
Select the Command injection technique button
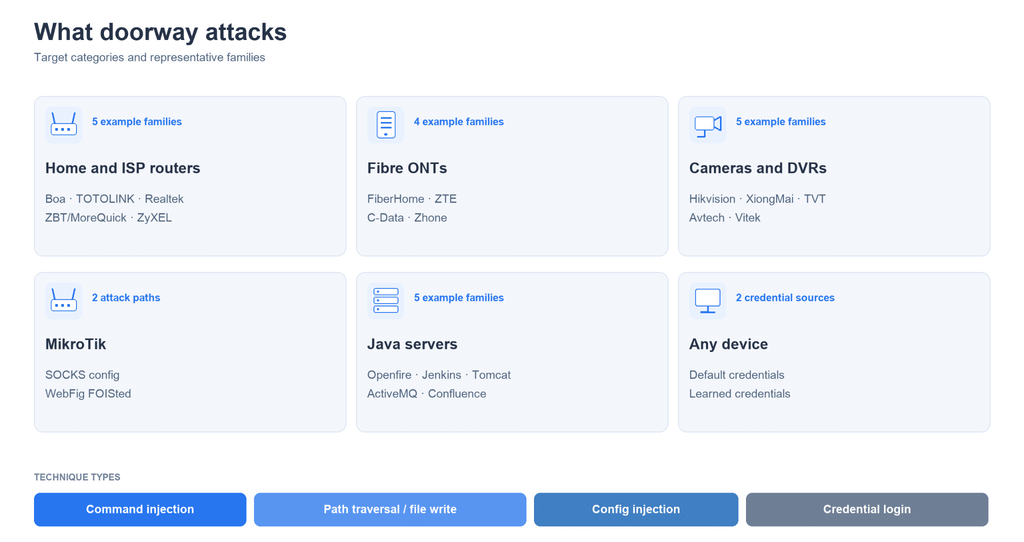click(x=140, y=509)
